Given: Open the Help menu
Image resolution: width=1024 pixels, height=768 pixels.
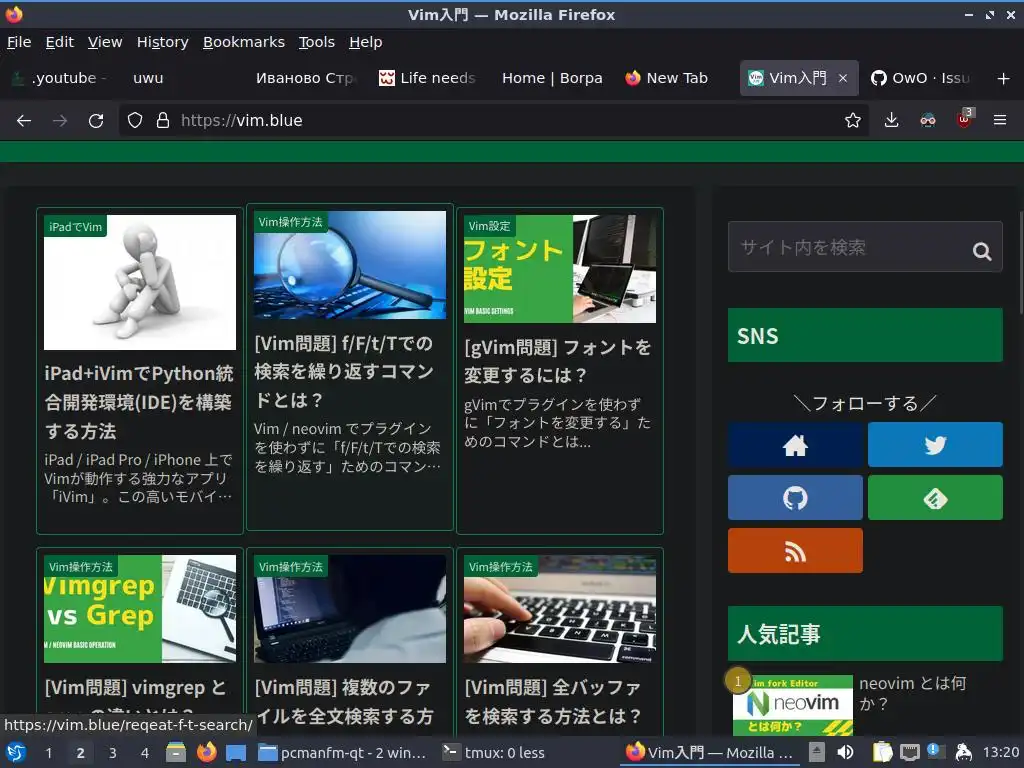Looking at the screenshot, I should [366, 42].
